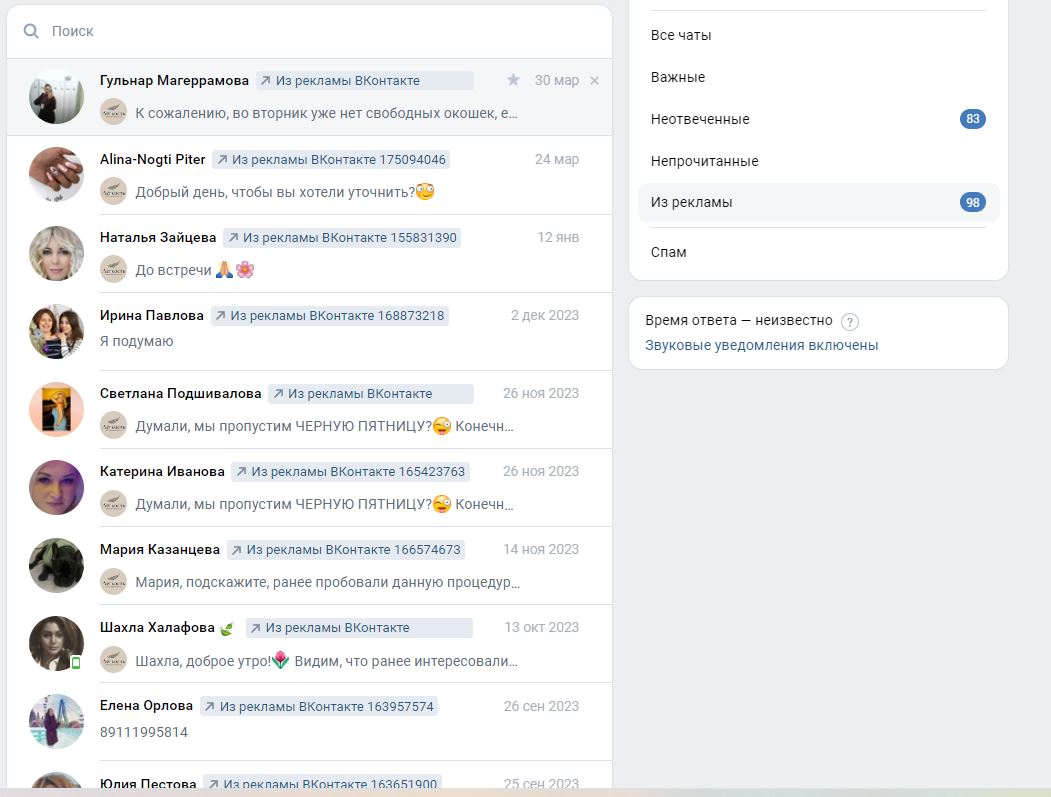Click mobile online indicator on Шахла Халафова avatar
The height and width of the screenshot is (797, 1051).
(x=76, y=663)
